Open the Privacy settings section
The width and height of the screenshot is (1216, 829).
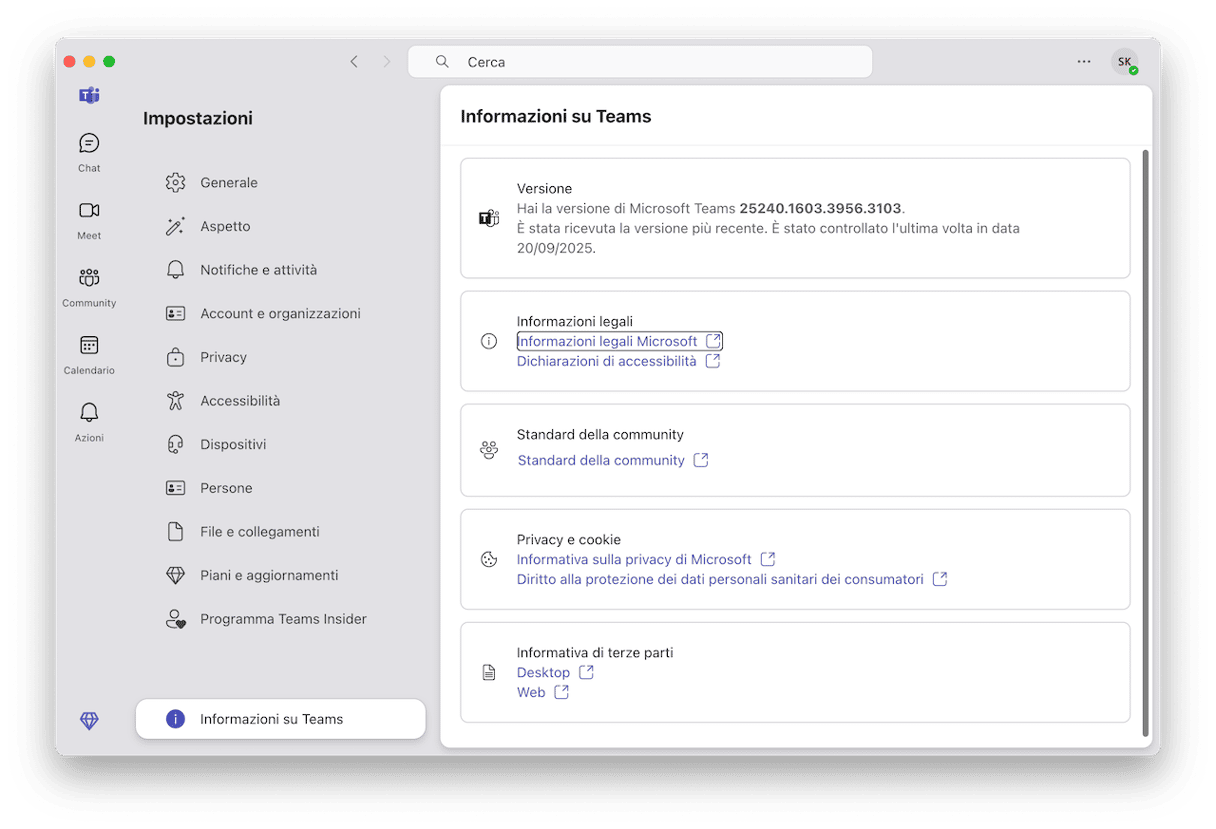223,357
